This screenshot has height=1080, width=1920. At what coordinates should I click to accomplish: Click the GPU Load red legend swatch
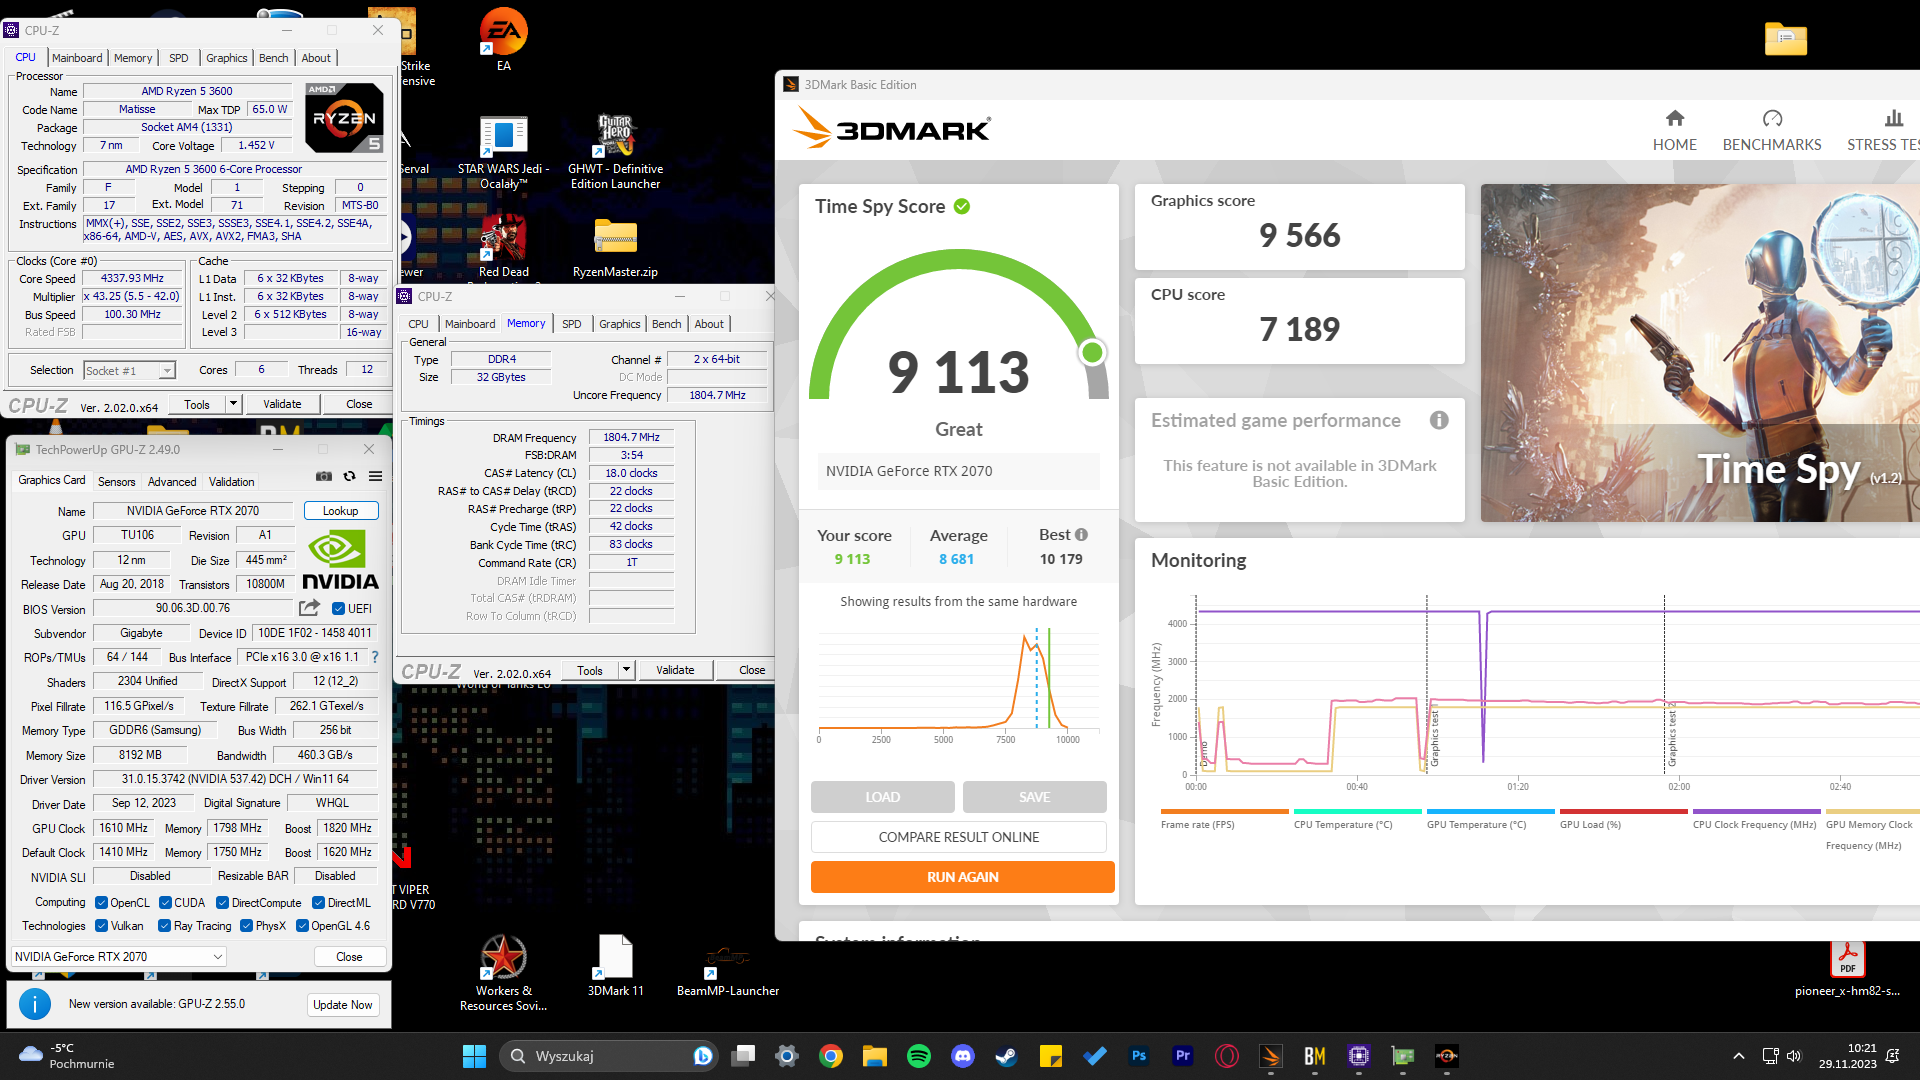(x=1623, y=811)
